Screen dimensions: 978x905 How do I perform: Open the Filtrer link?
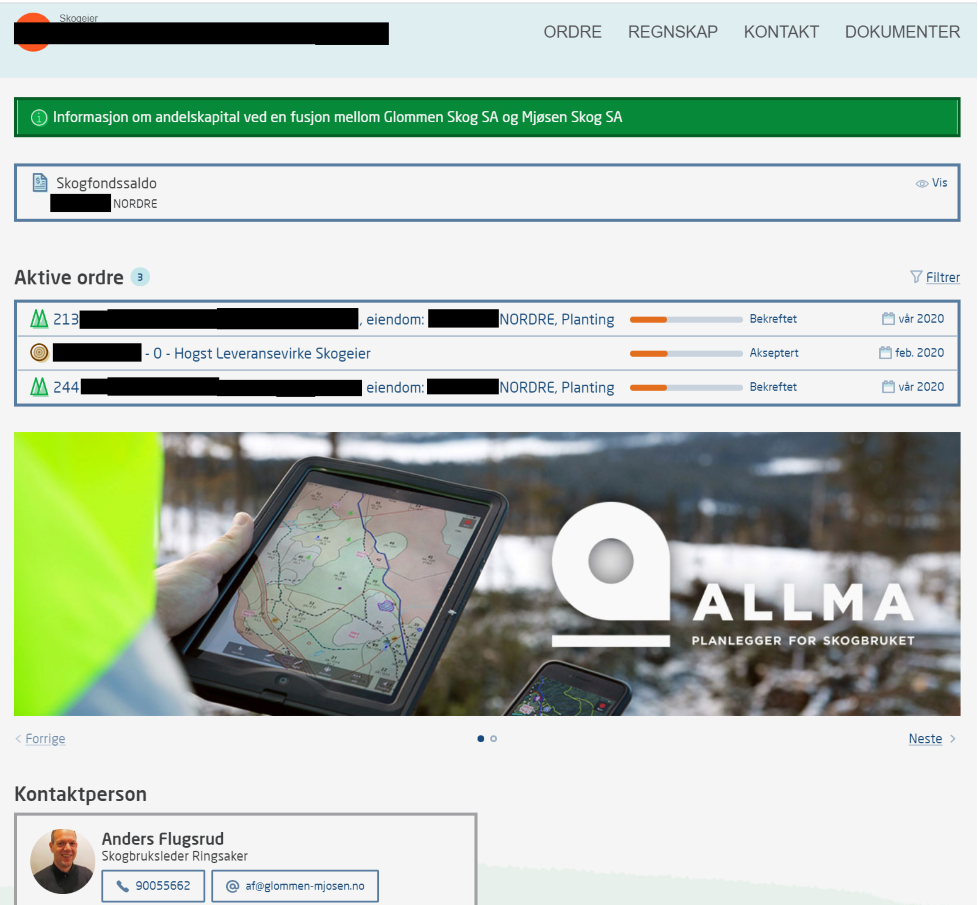coord(942,277)
